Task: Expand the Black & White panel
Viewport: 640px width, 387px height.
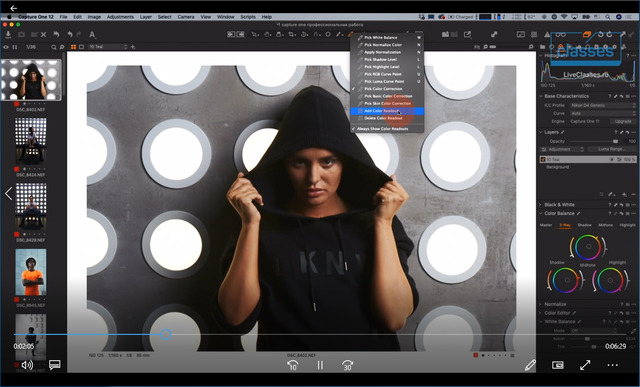Action: (x=541, y=205)
